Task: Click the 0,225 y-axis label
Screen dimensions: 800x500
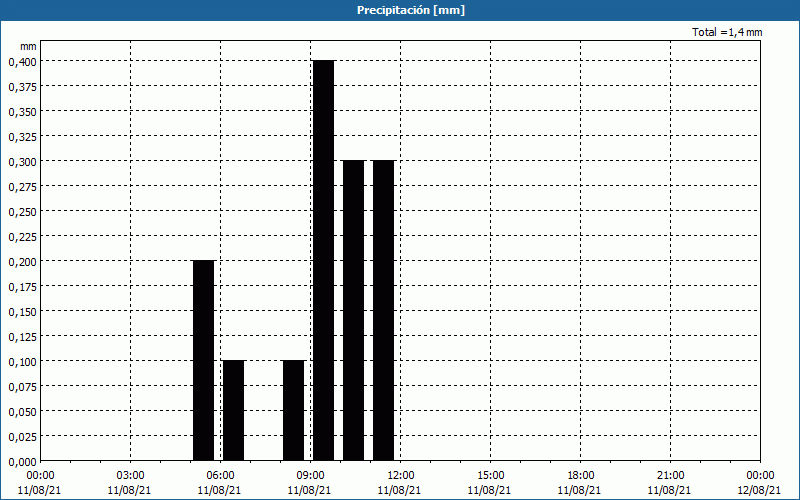Action: [22, 237]
